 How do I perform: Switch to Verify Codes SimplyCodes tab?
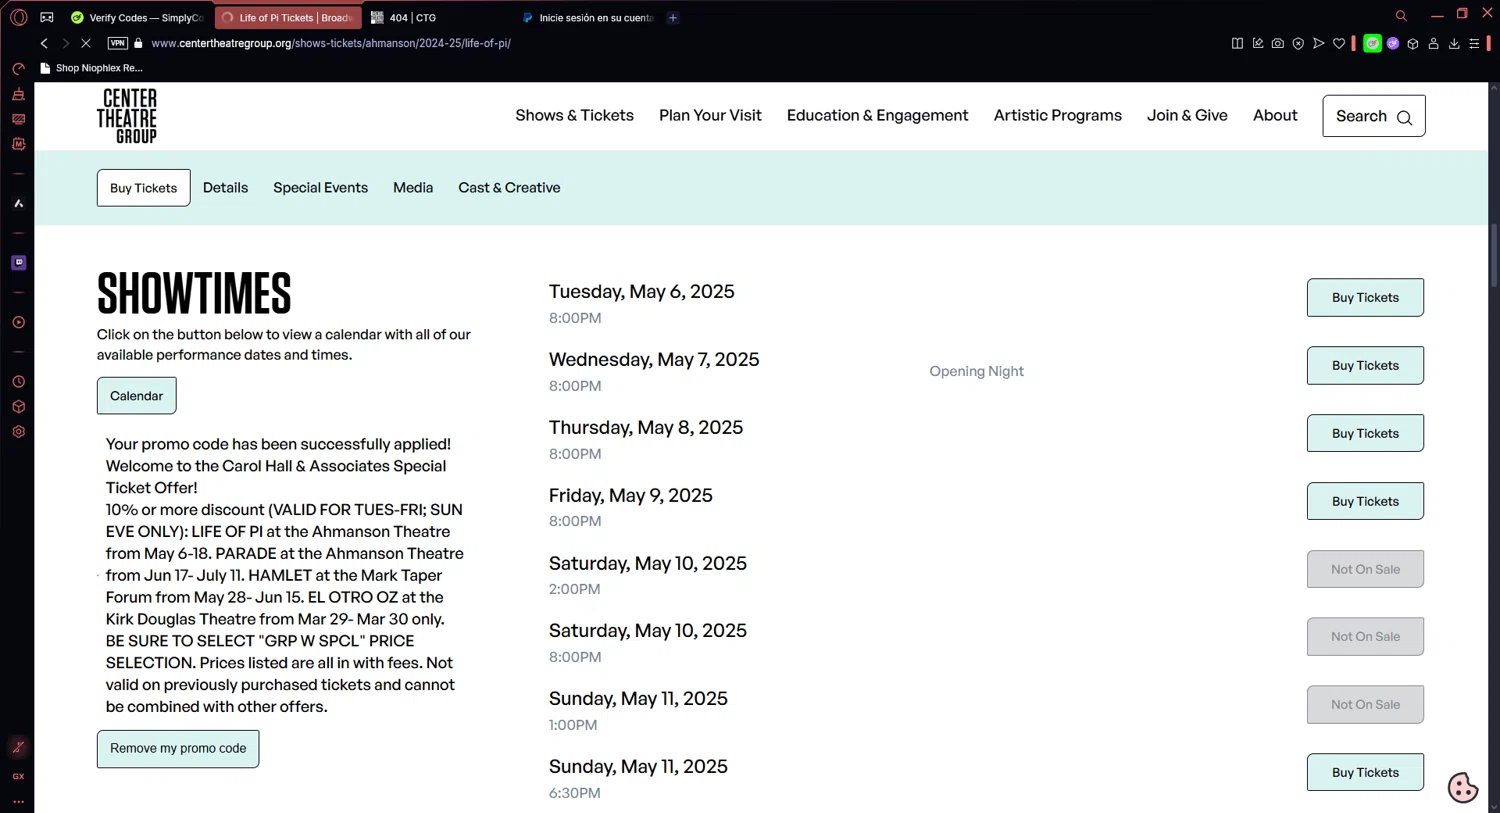click(x=136, y=18)
